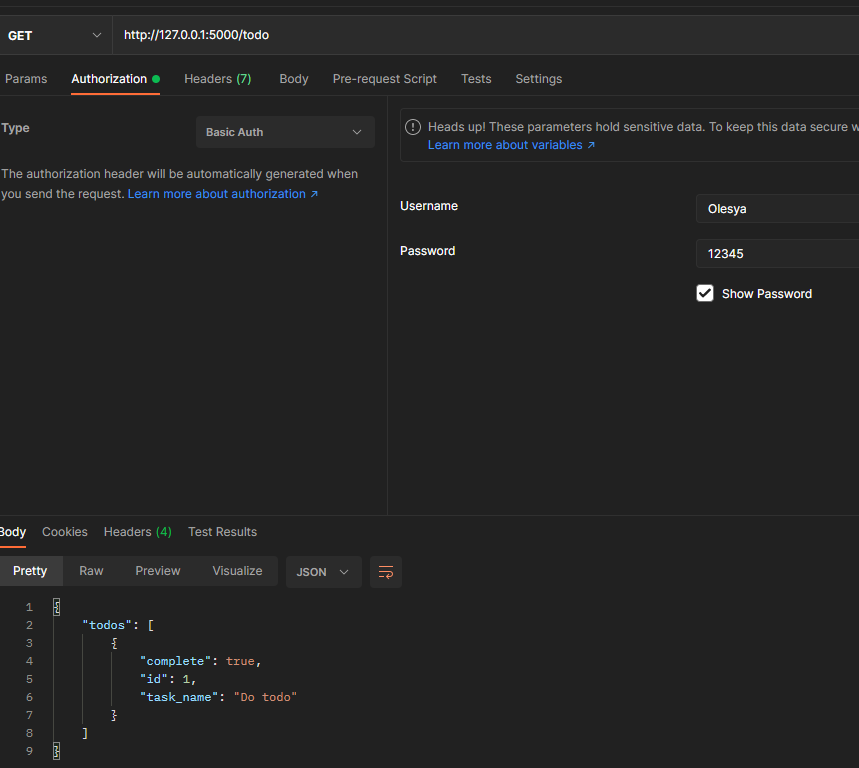
Task: Open the Learn more about variables link
Action: coord(505,144)
